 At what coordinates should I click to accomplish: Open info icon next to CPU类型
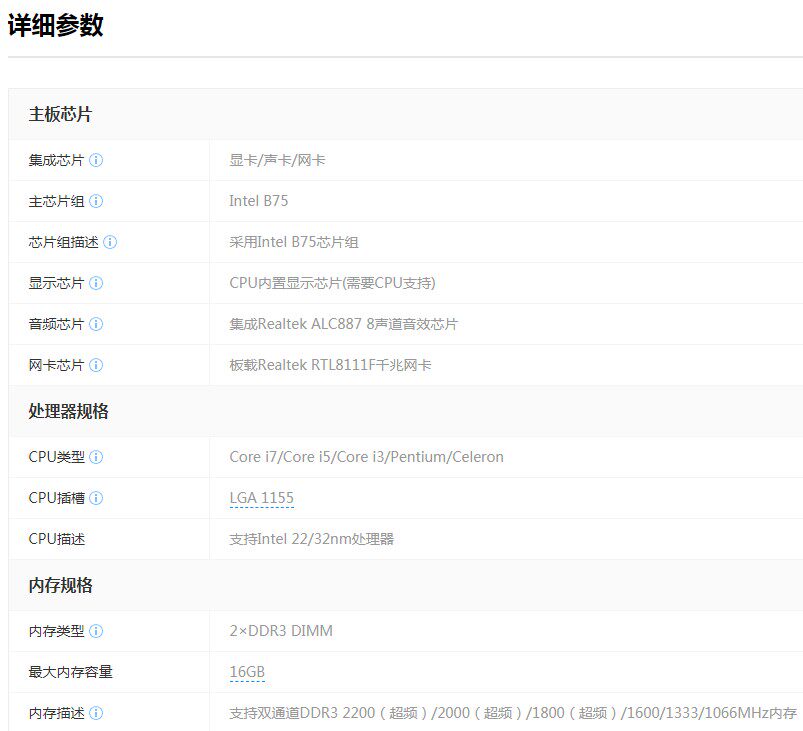96,457
